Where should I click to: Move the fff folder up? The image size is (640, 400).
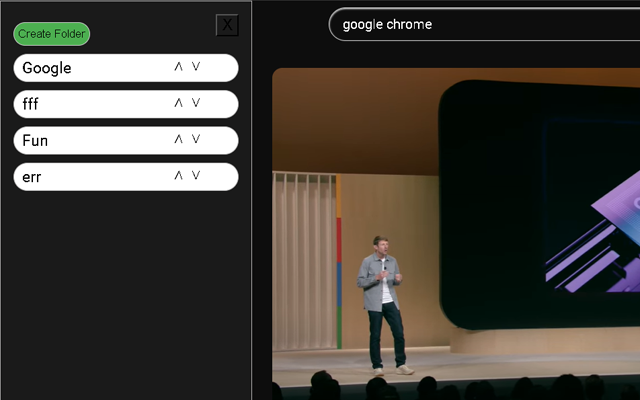tap(178, 103)
